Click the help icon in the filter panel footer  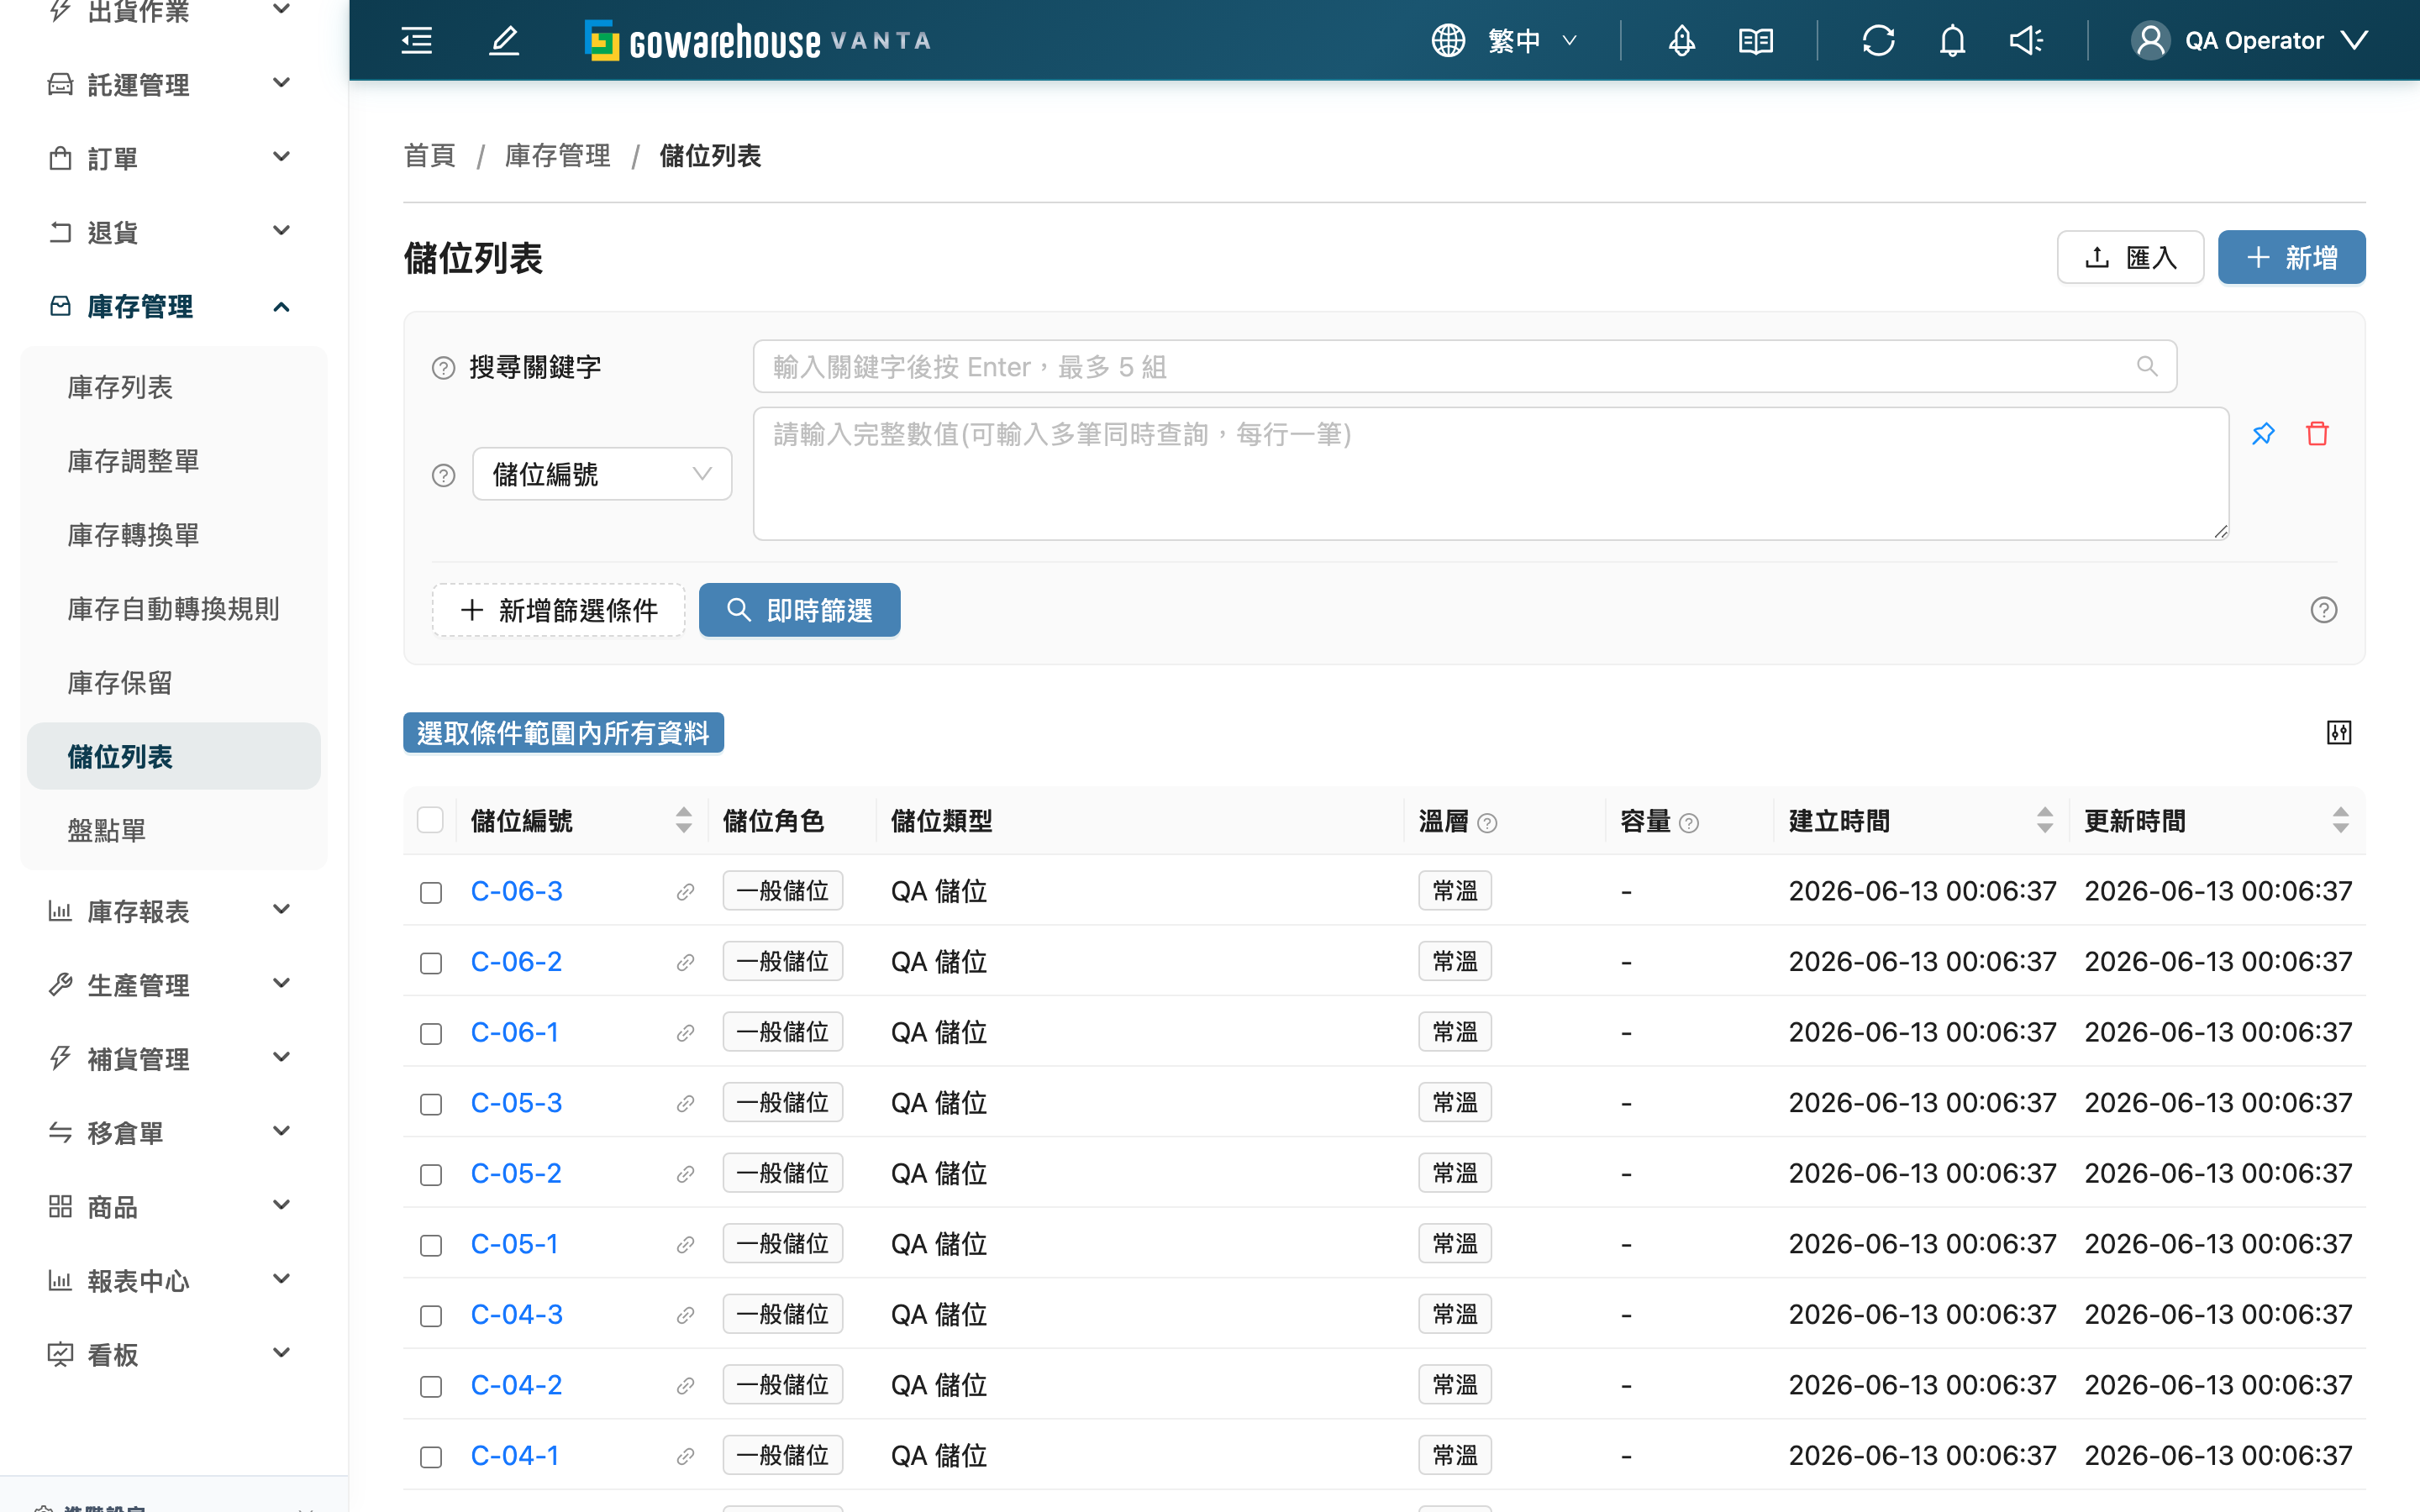2323,610
